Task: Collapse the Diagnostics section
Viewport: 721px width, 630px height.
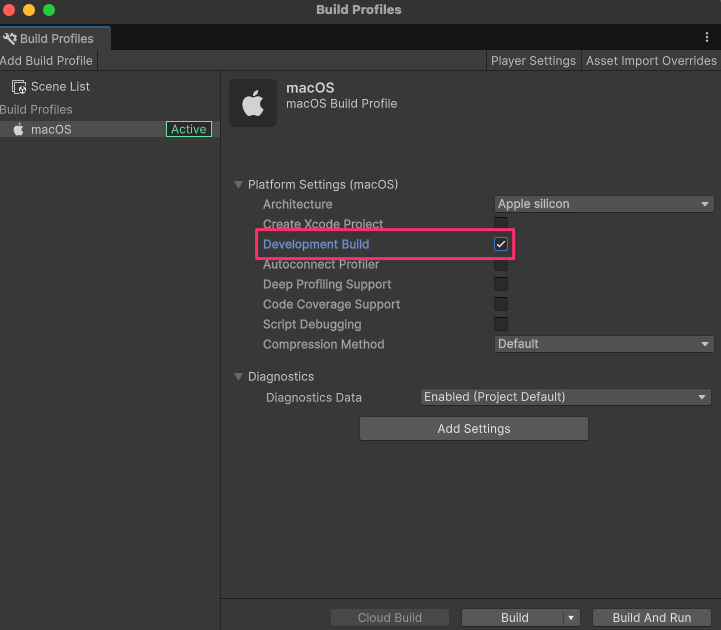Action: pos(238,377)
